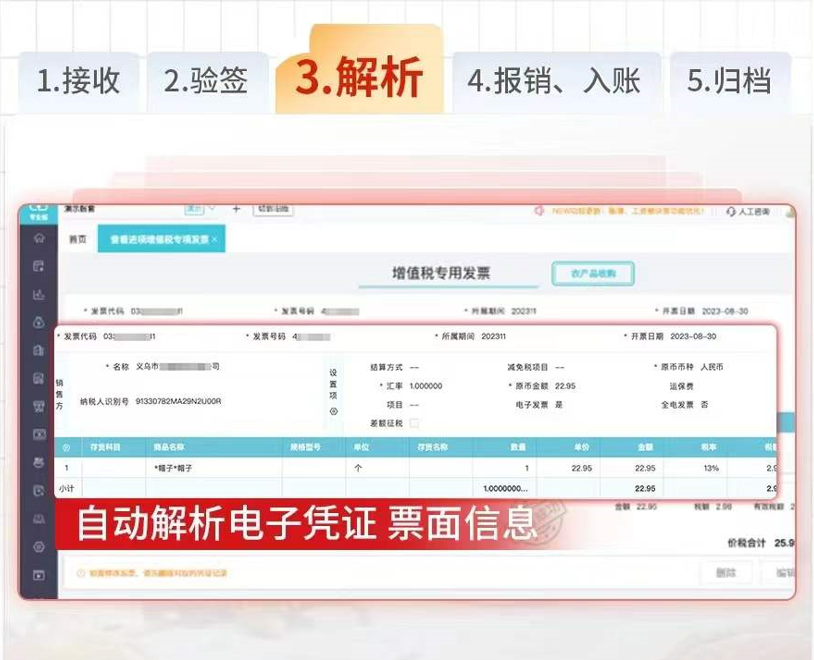
Task: Click the speaker announcement icon
Action: (x=539, y=212)
